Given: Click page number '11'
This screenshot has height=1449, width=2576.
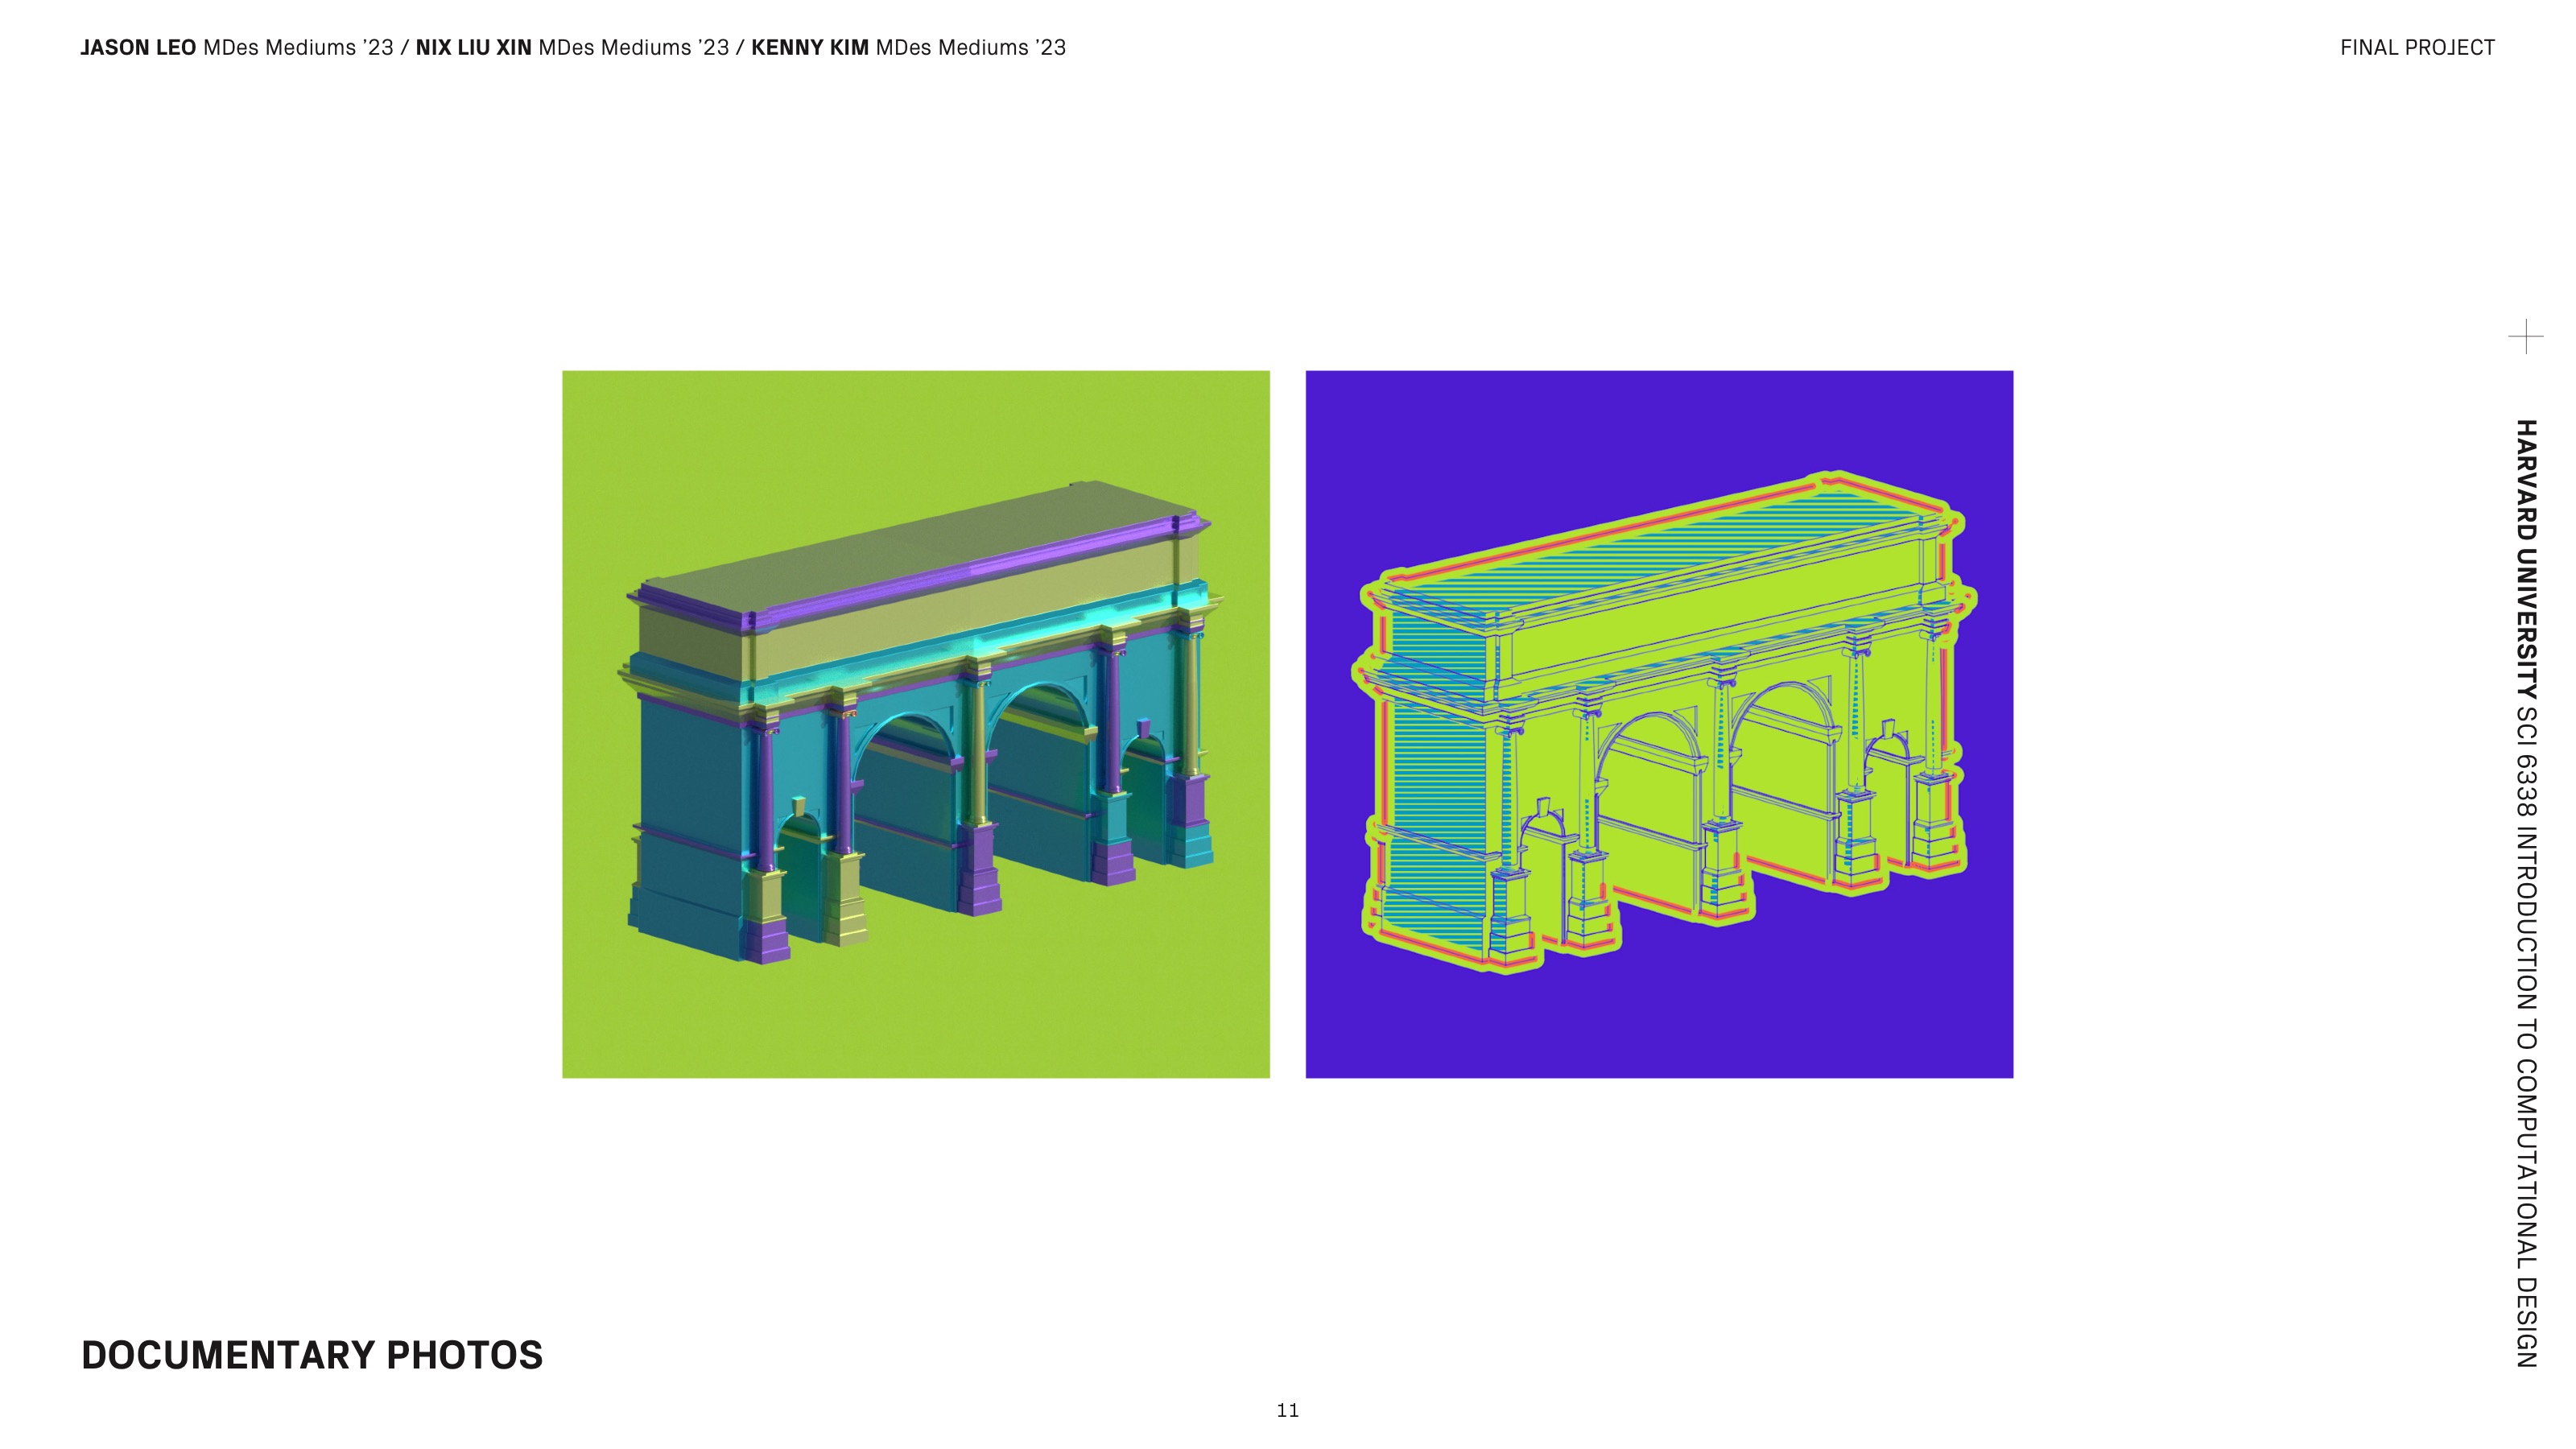Looking at the screenshot, I should pyautogui.click(x=1288, y=1410).
